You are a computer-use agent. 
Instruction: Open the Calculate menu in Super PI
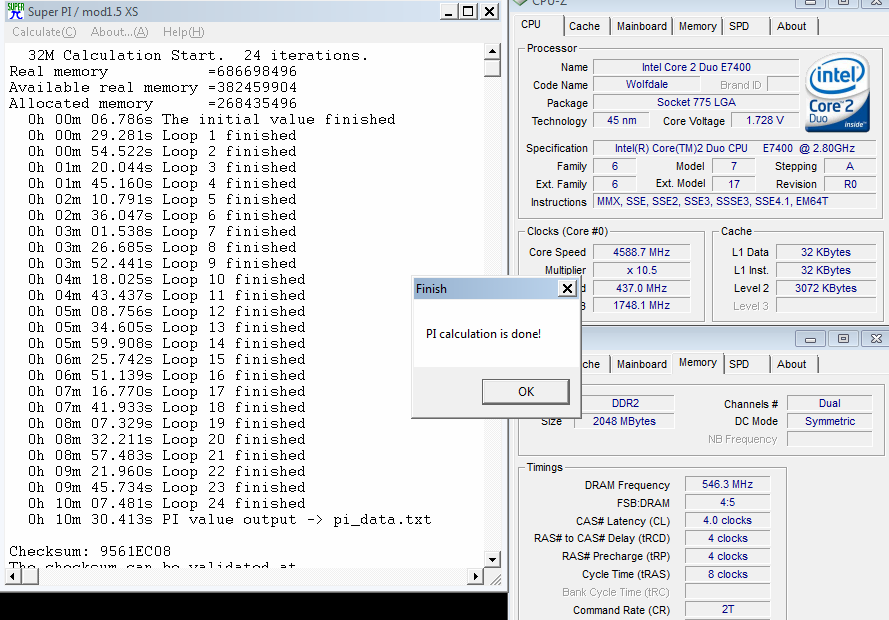(x=44, y=32)
